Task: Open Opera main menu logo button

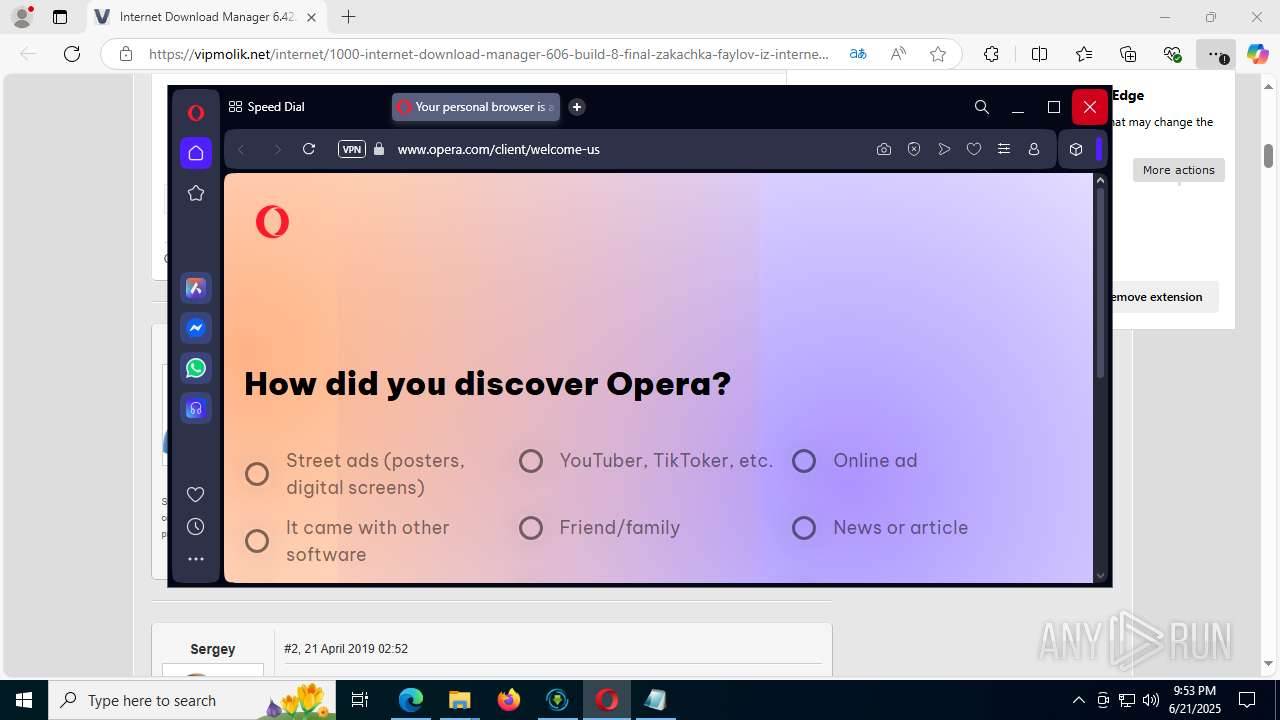Action: pos(196,113)
